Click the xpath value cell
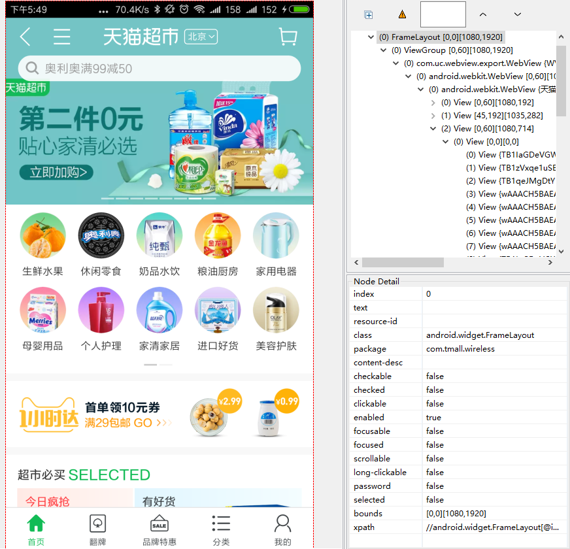570x549 pixels. [x=494, y=527]
